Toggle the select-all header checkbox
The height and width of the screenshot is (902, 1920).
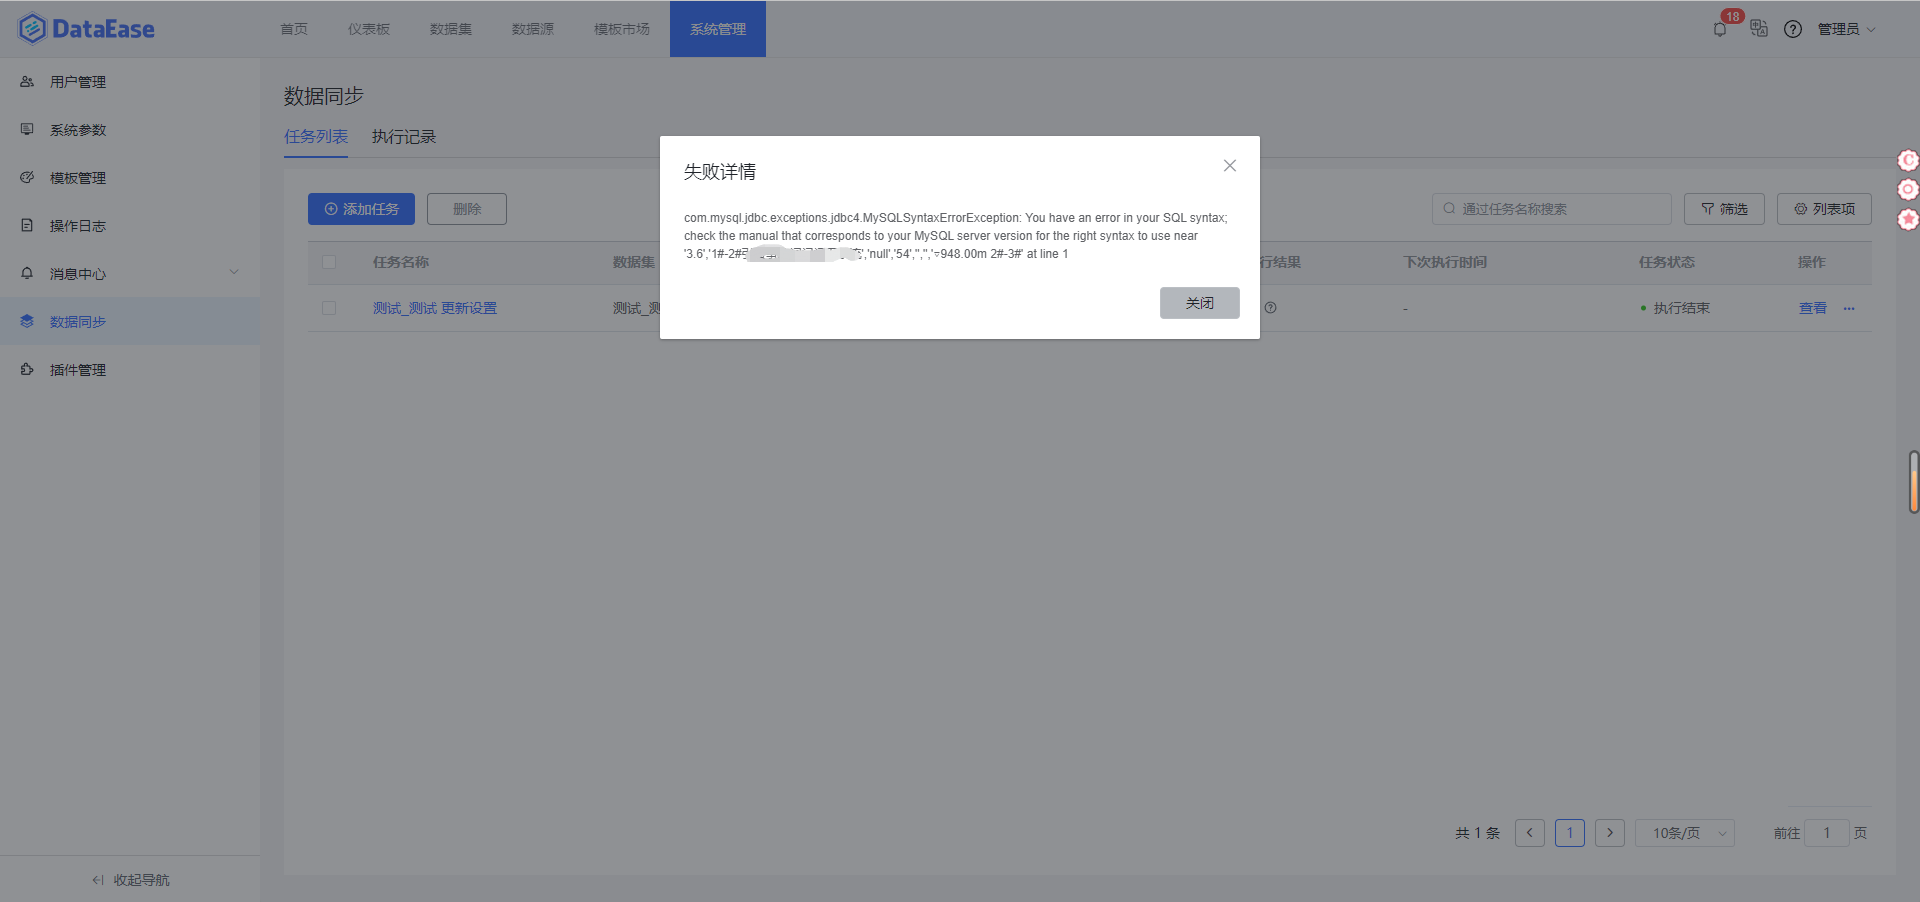point(329,262)
